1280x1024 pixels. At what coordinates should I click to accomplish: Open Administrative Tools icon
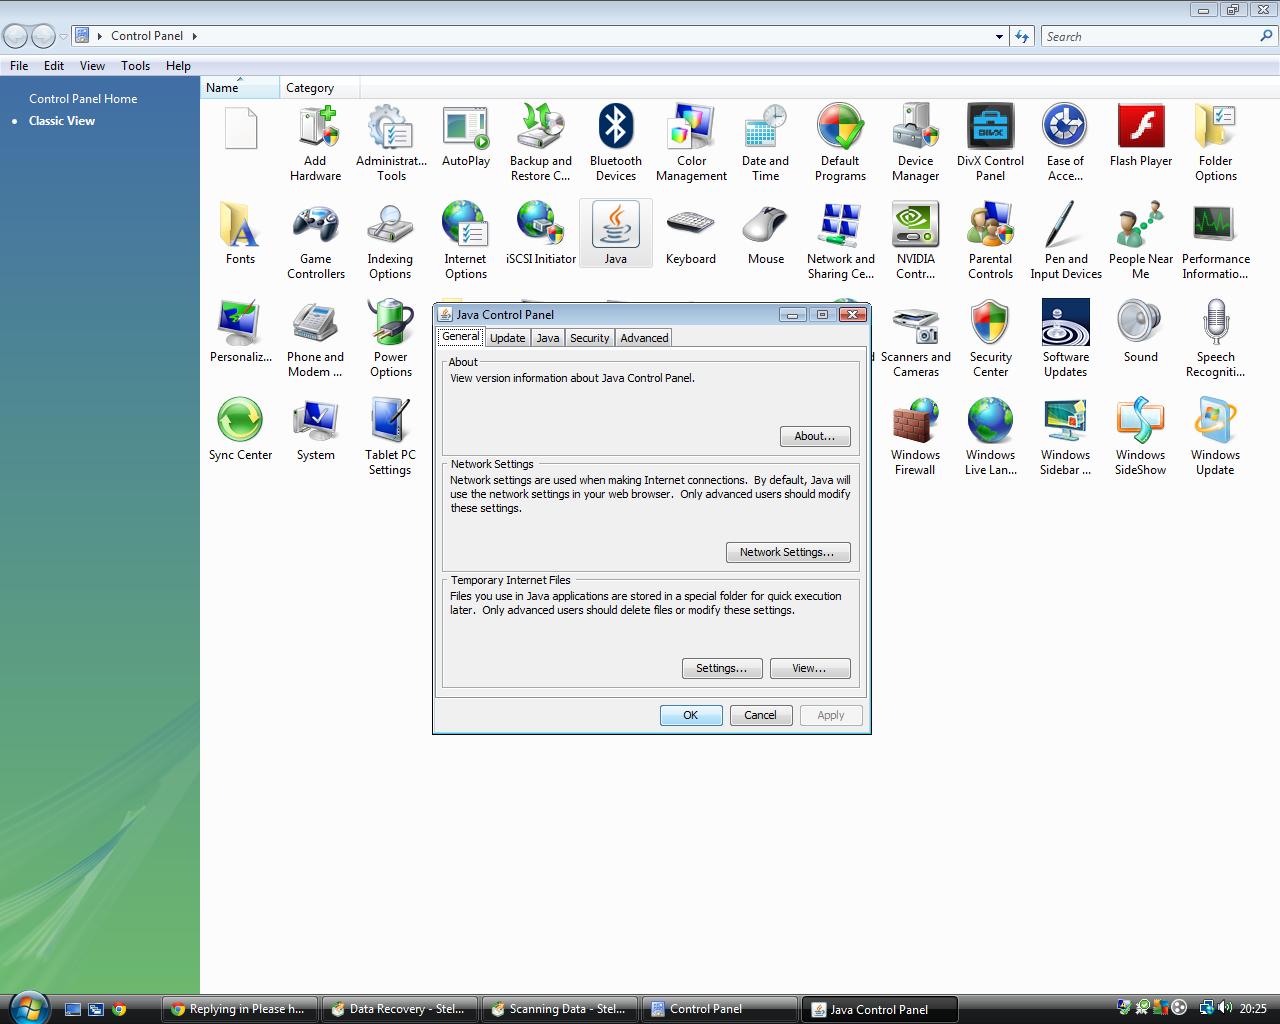[x=391, y=143]
